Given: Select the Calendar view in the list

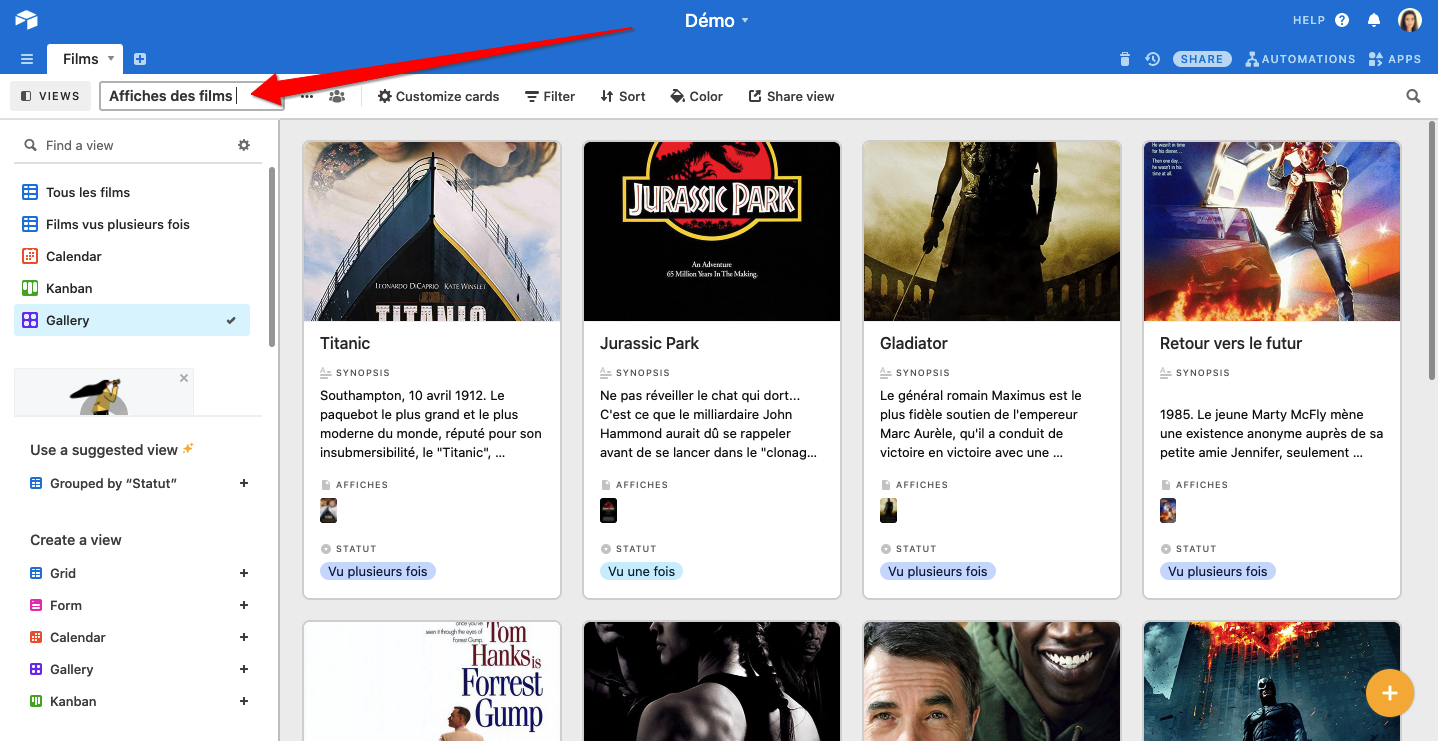Looking at the screenshot, I should (132, 256).
